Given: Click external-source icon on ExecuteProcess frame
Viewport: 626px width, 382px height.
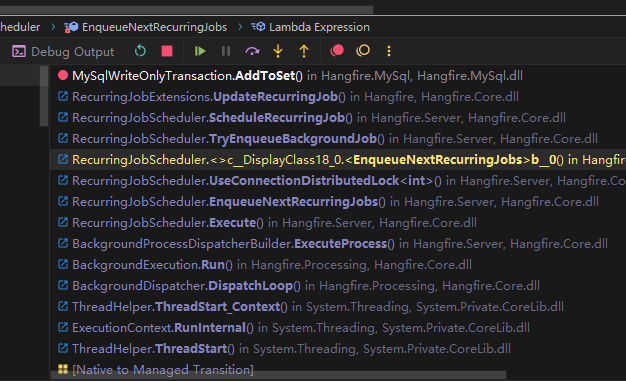Looking at the screenshot, I should (x=63, y=243).
